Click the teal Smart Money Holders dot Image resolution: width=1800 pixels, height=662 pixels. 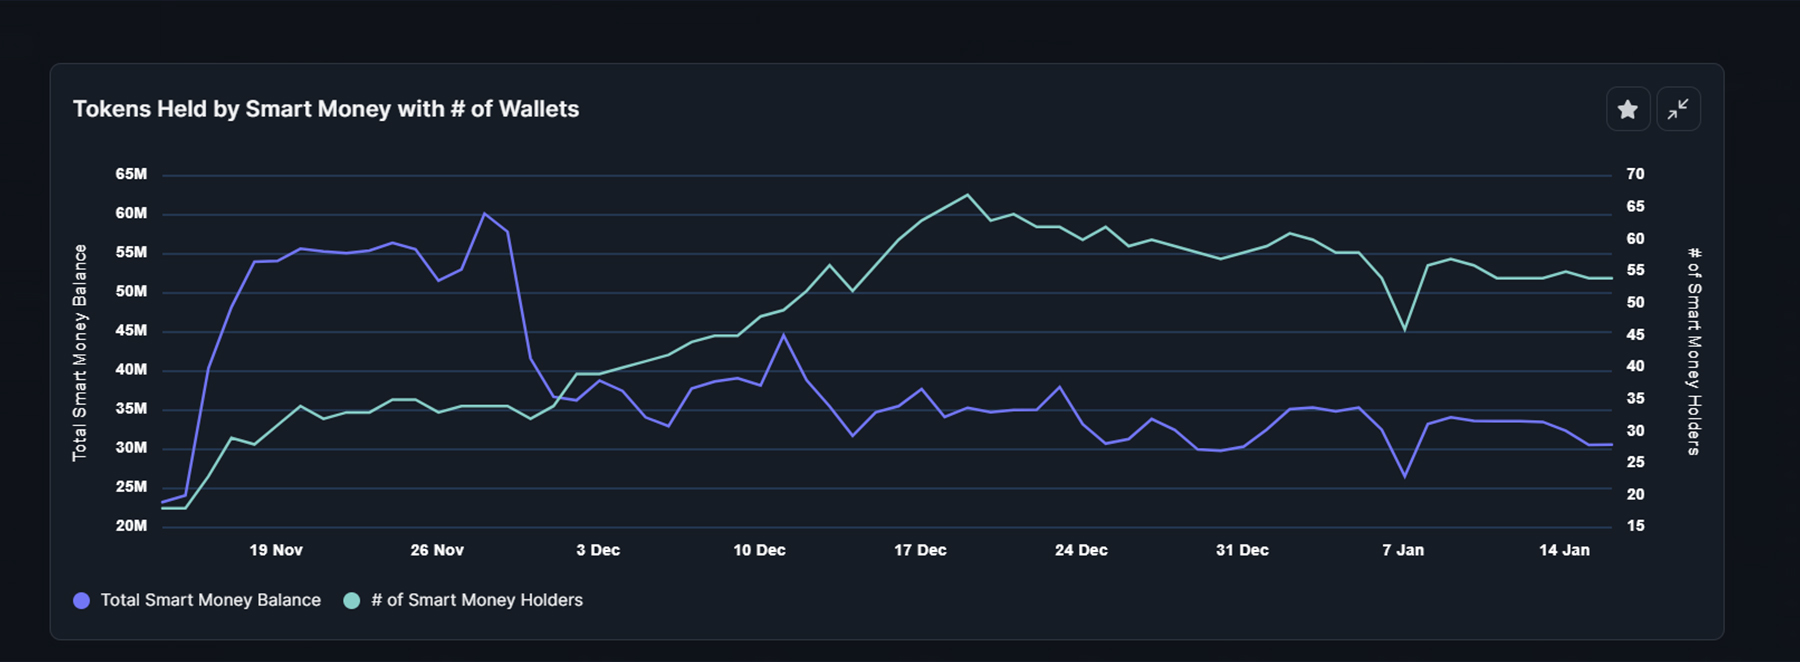tap(352, 600)
